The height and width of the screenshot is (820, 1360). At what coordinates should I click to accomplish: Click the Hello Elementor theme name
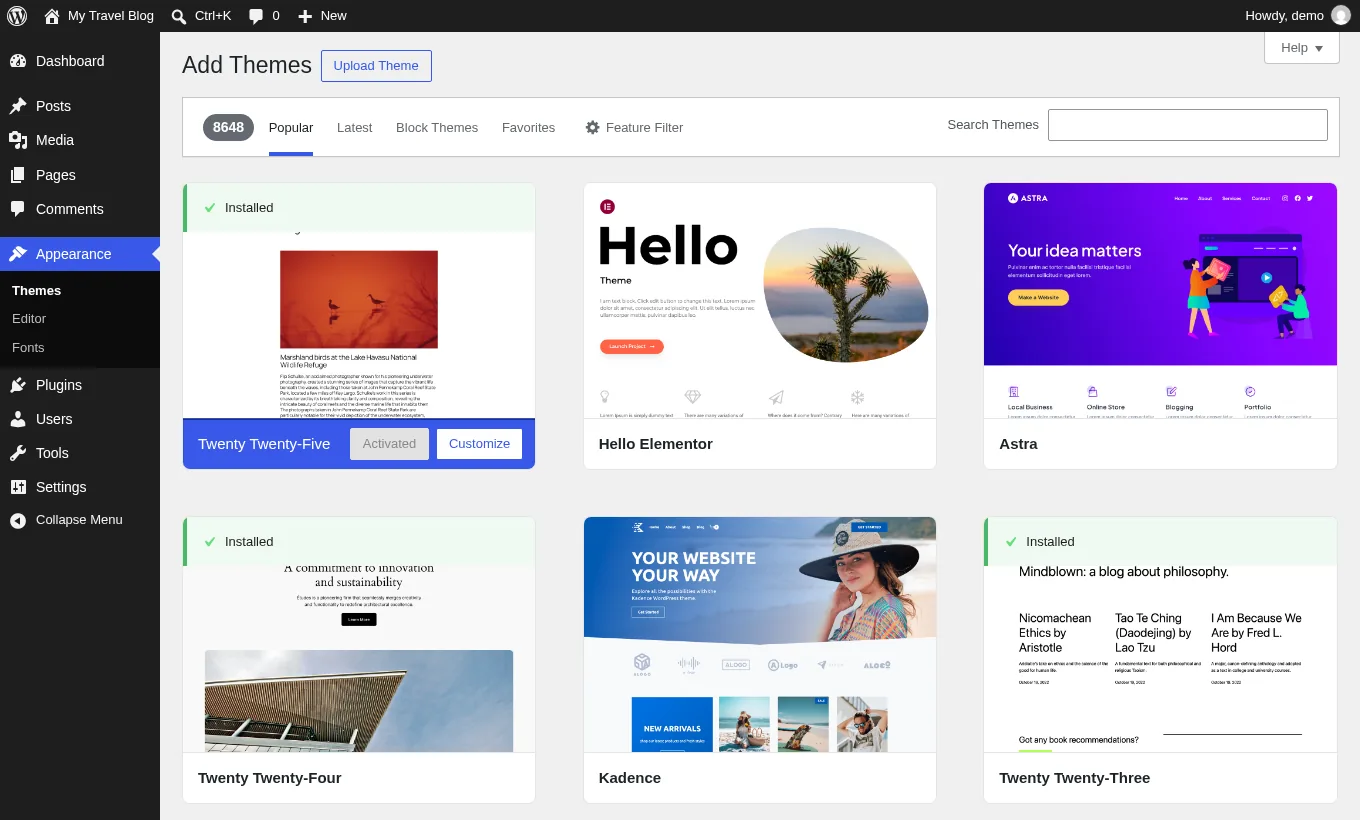(656, 444)
